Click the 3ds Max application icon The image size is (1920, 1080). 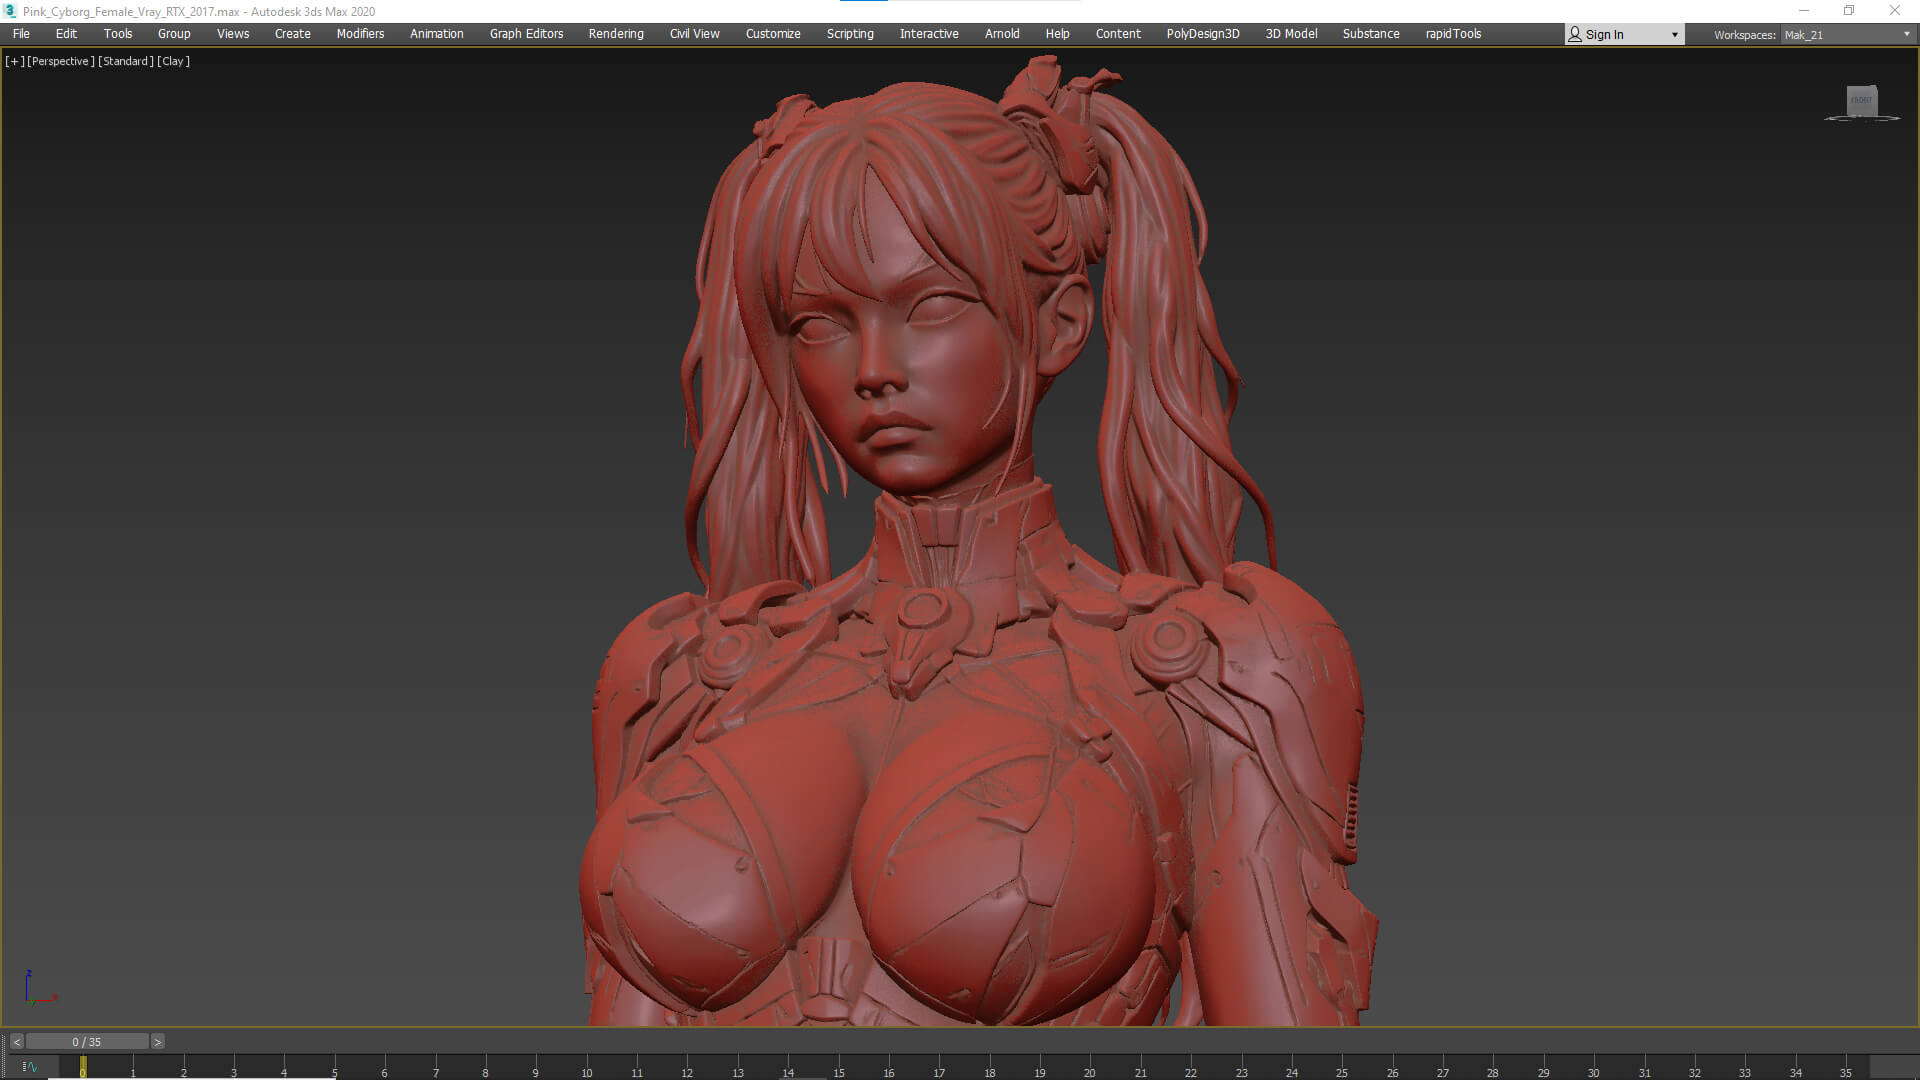[10, 11]
